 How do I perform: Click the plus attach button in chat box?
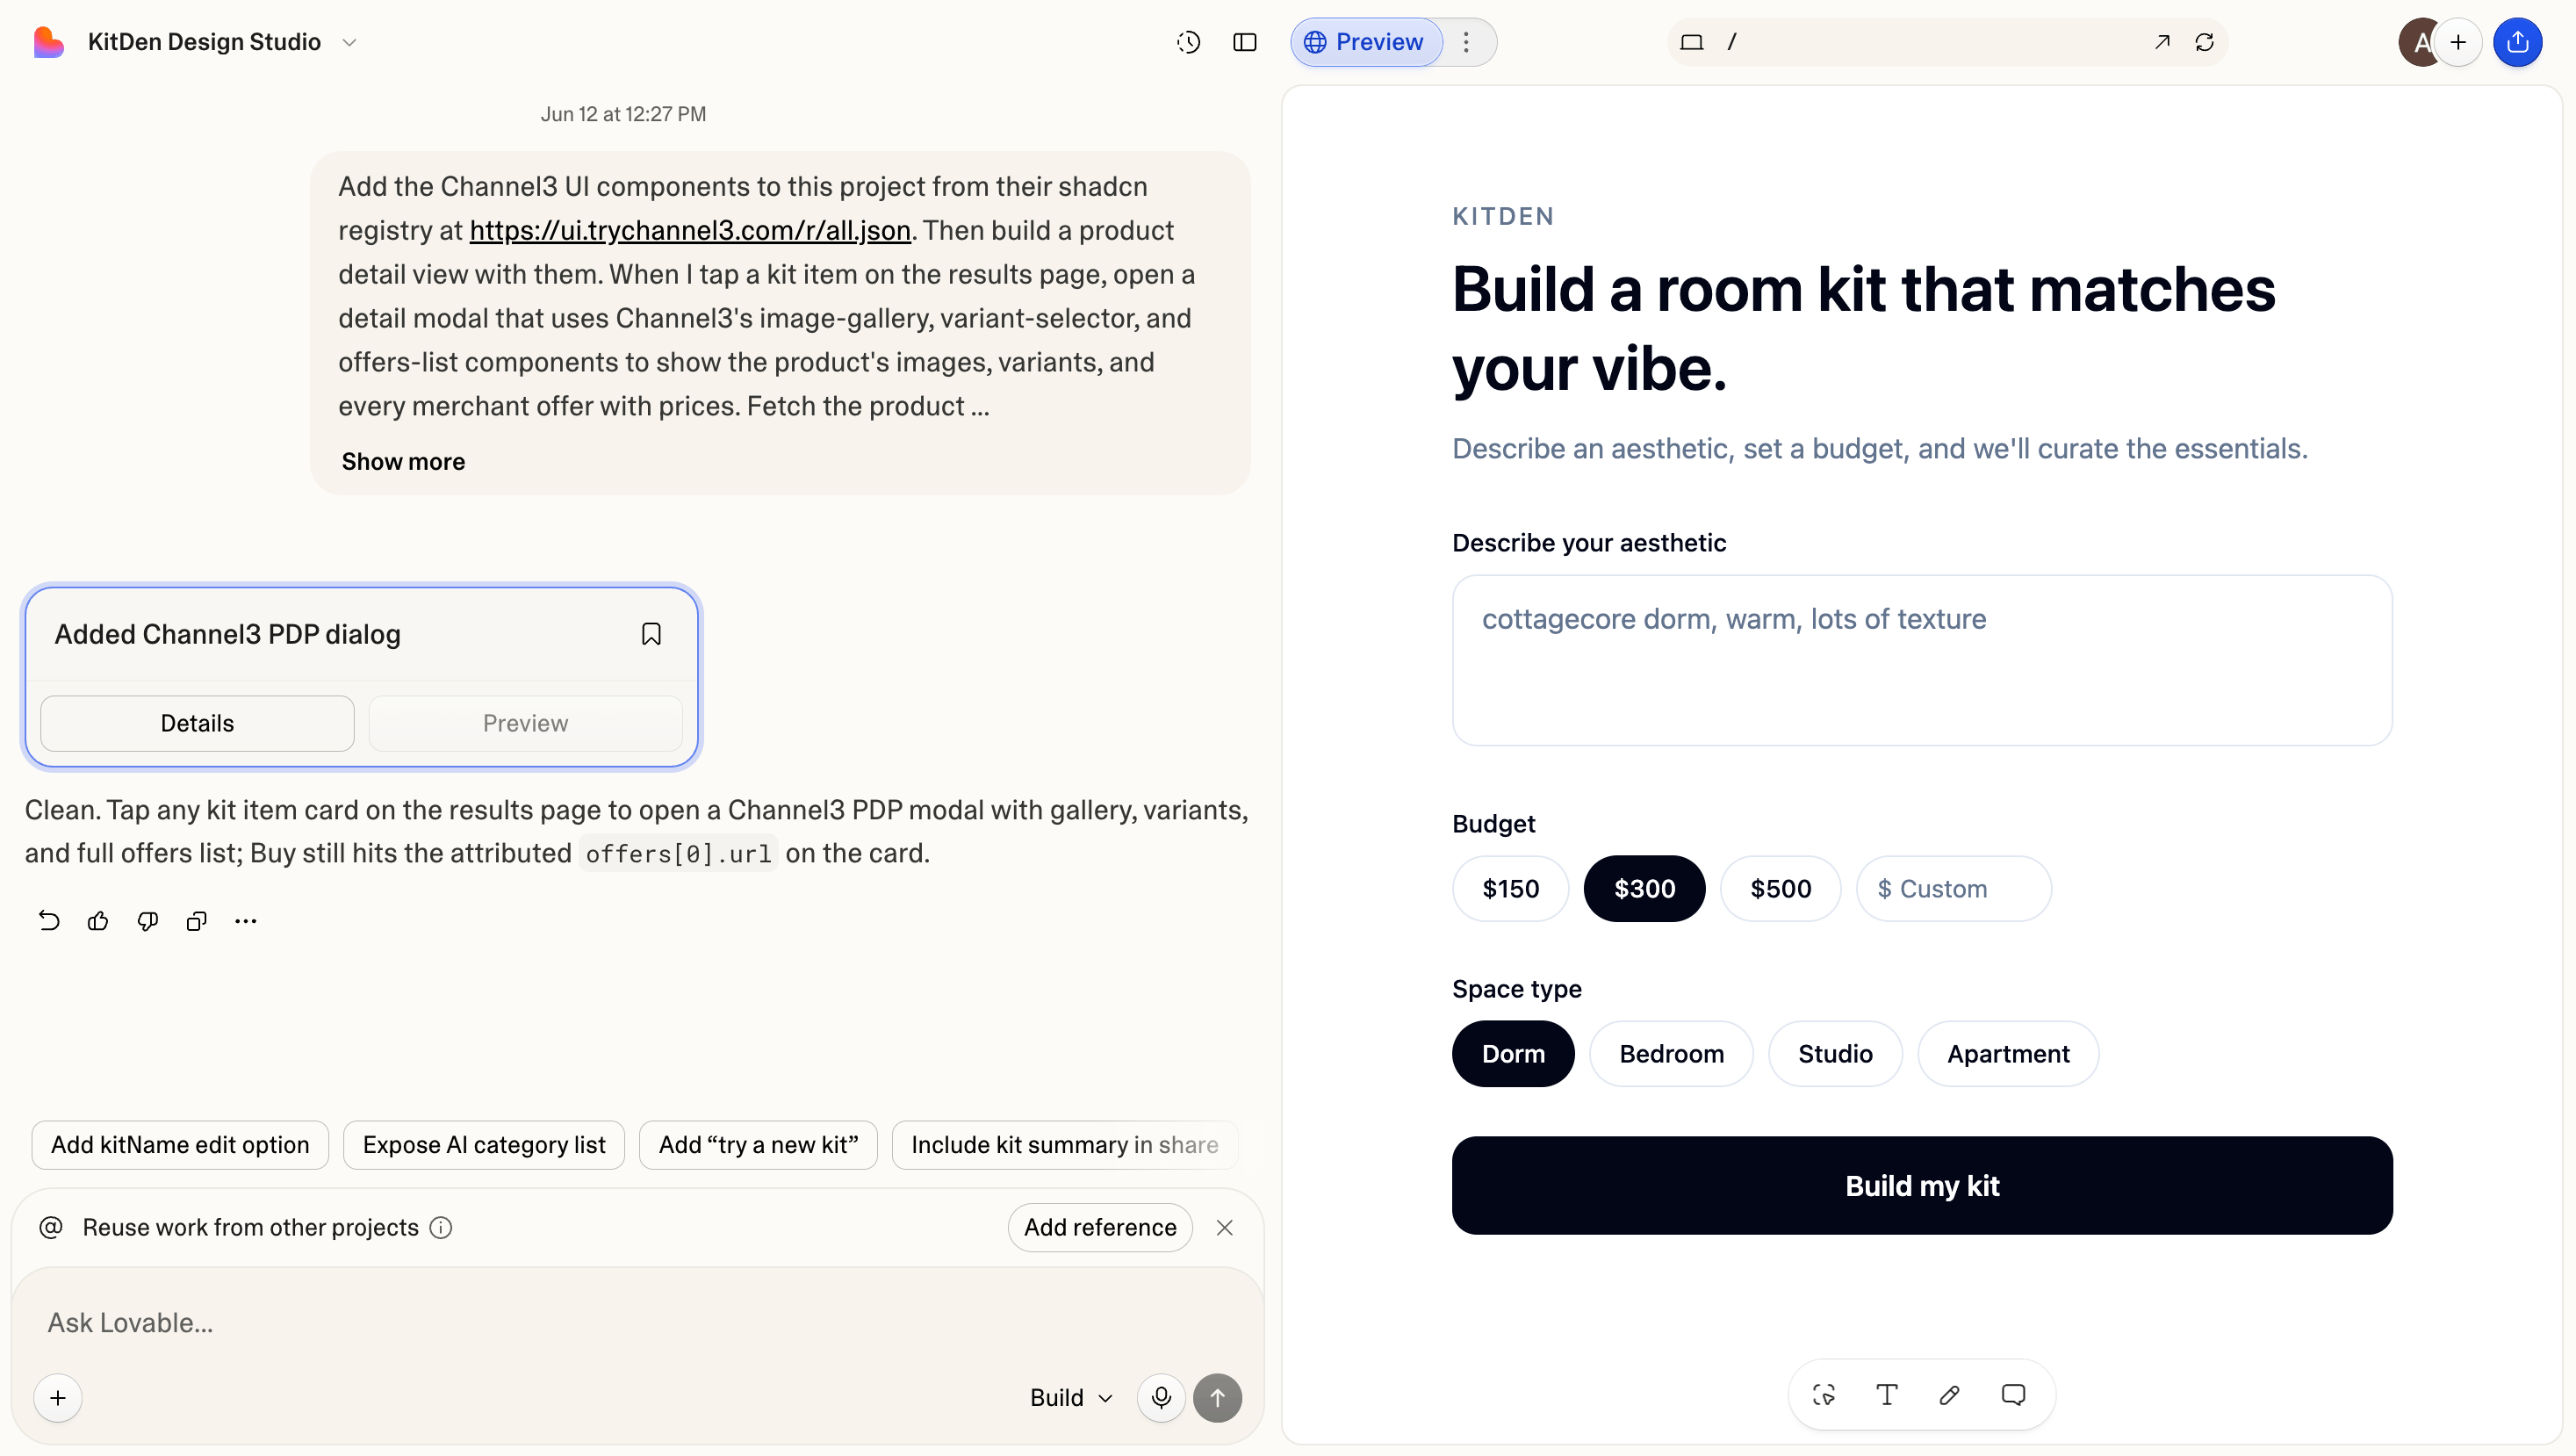(x=58, y=1397)
